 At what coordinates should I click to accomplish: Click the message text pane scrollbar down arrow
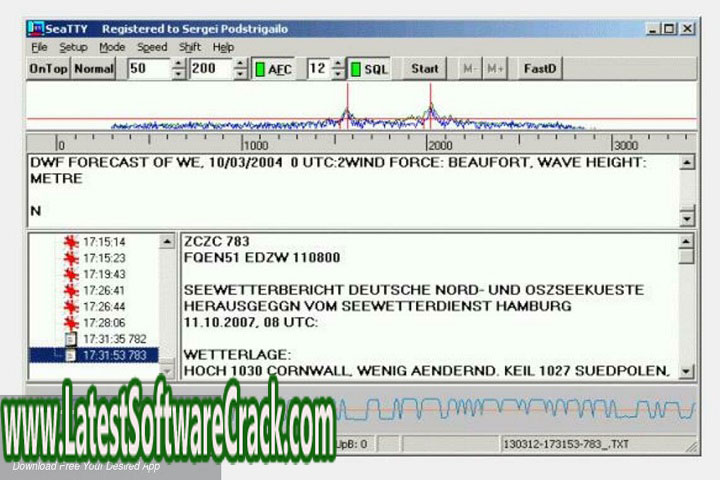point(686,371)
